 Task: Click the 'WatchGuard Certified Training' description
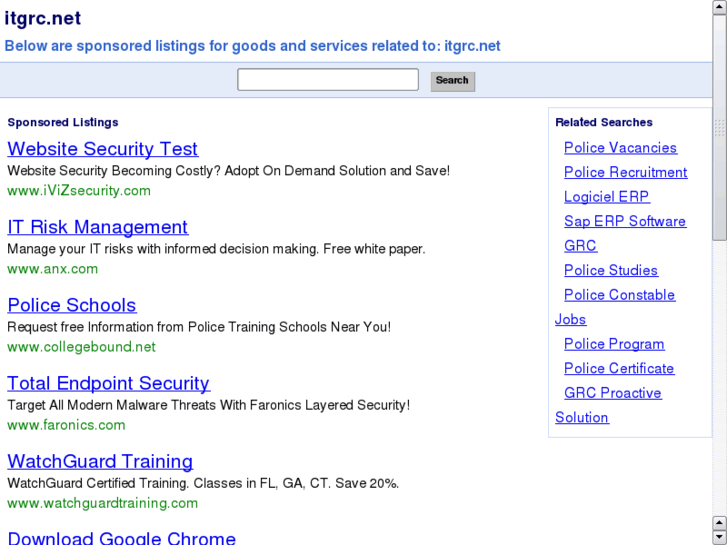click(203, 483)
